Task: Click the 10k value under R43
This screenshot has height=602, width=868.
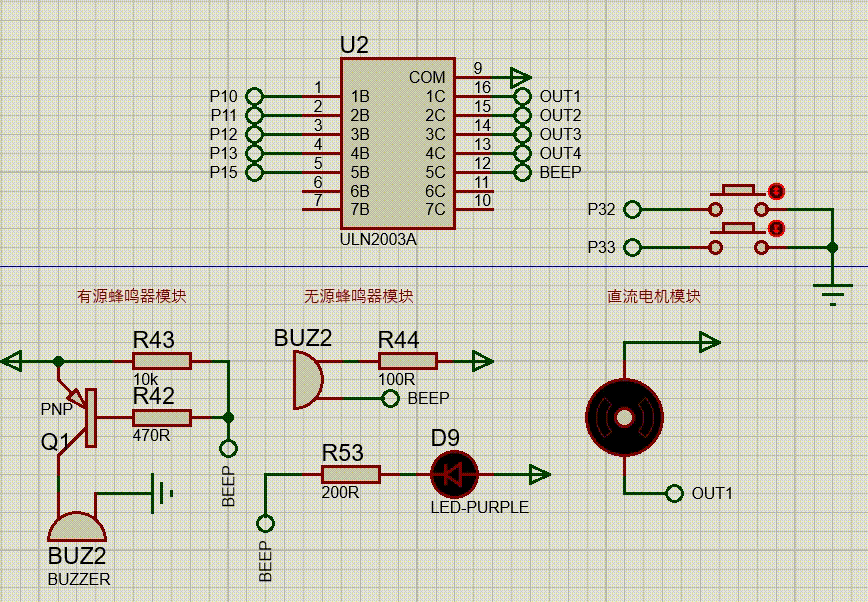Action: (x=145, y=379)
